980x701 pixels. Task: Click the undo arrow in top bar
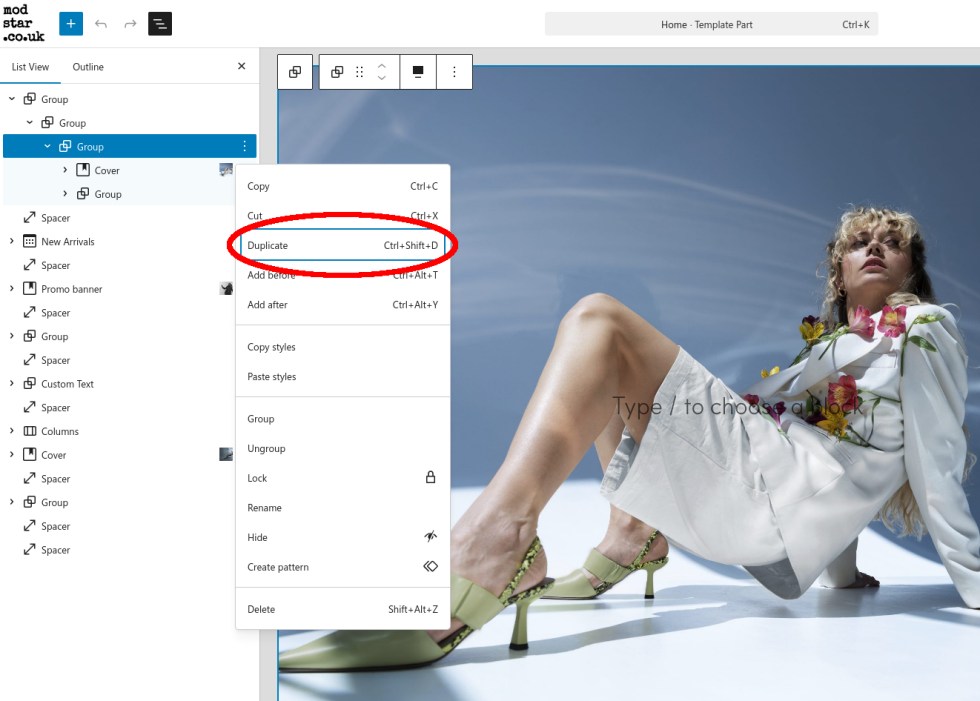tap(101, 24)
